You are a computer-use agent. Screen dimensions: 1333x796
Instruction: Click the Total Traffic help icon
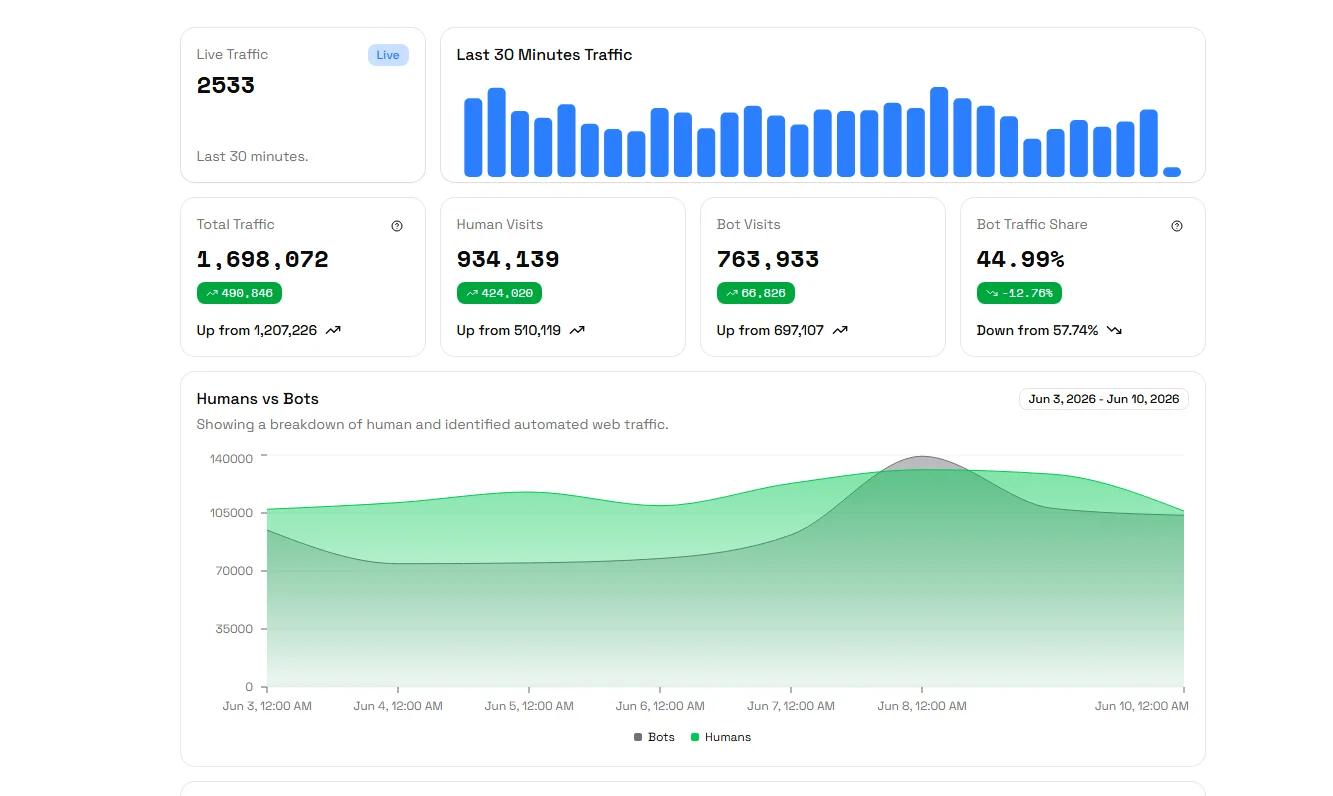397,226
